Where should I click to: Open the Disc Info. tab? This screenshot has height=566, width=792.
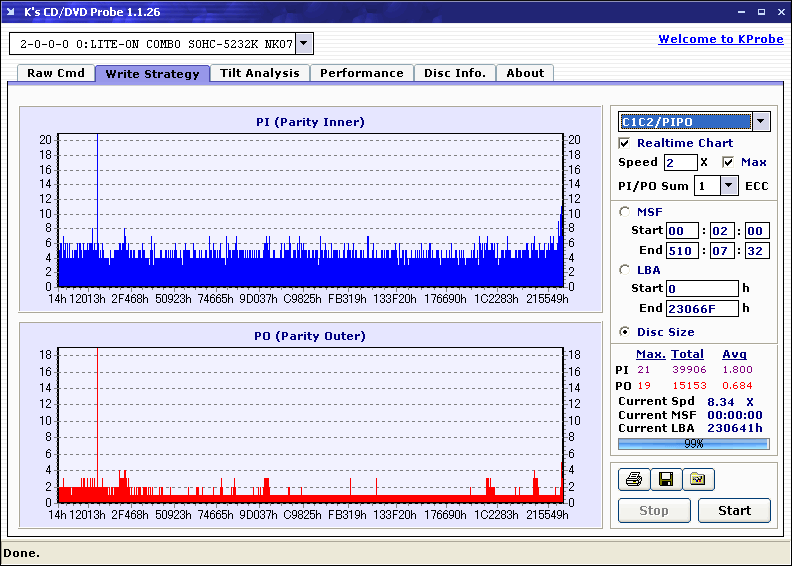(x=455, y=73)
